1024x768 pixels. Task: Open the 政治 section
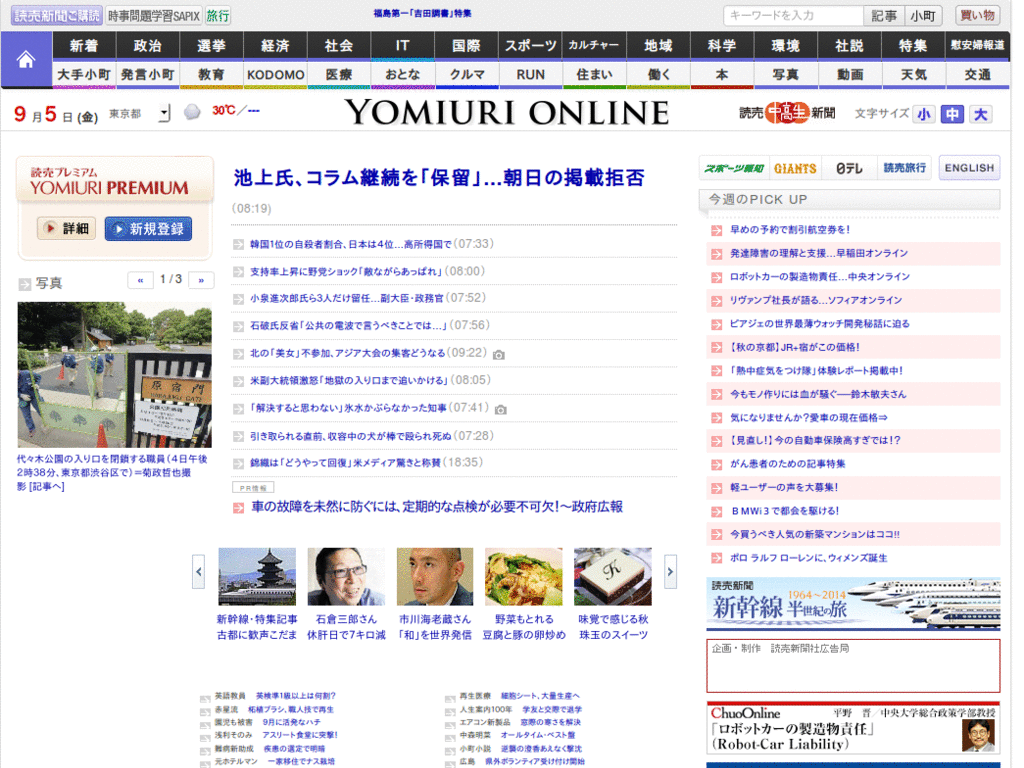[148, 46]
